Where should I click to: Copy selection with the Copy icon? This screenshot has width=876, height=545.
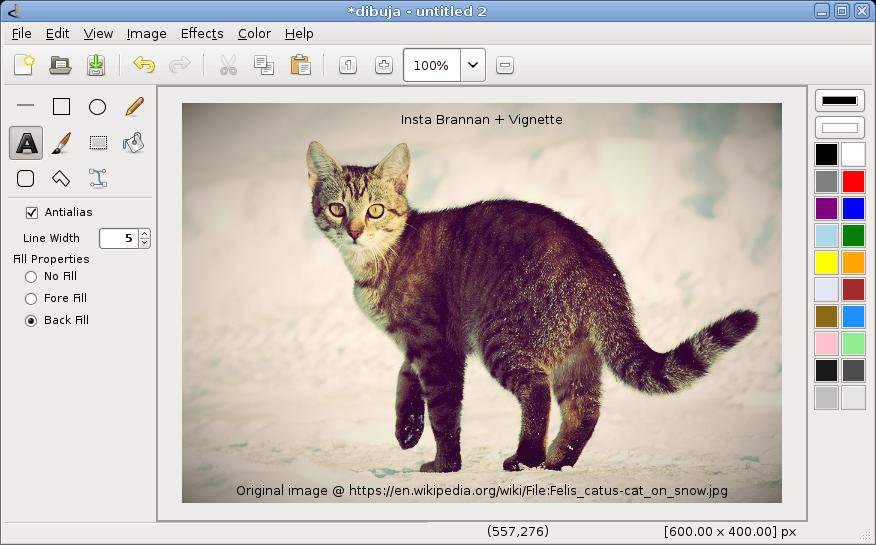click(x=264, y=65)
